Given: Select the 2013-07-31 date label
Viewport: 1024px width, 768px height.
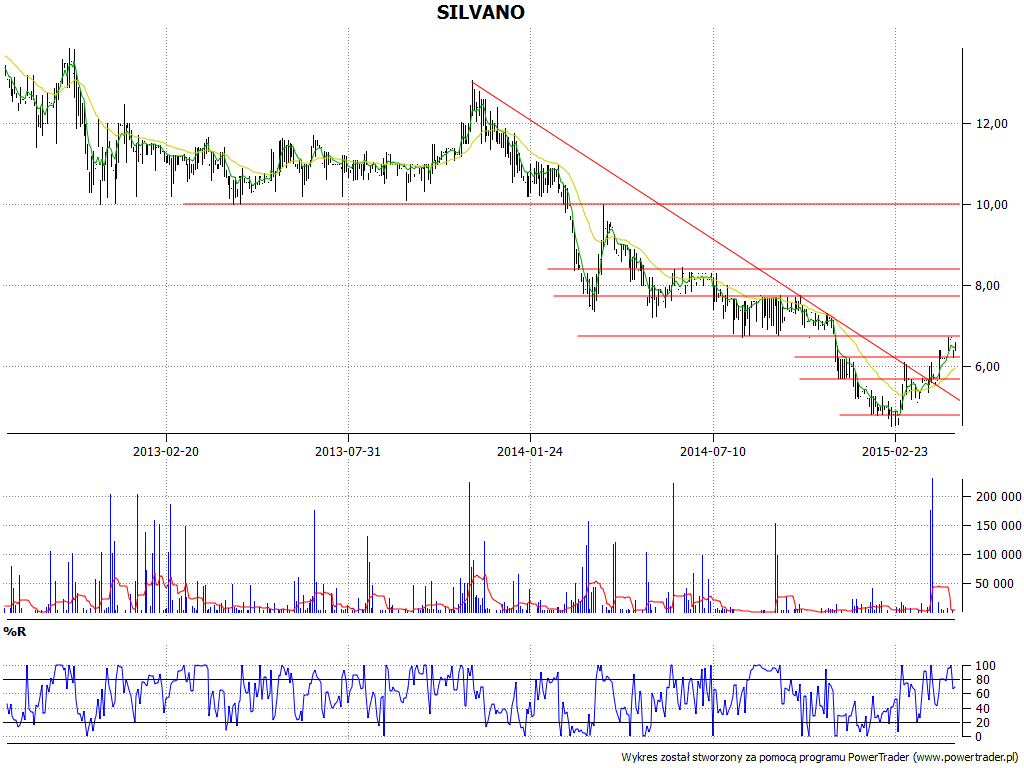Looking at the screenshot, I should [348, 451].
